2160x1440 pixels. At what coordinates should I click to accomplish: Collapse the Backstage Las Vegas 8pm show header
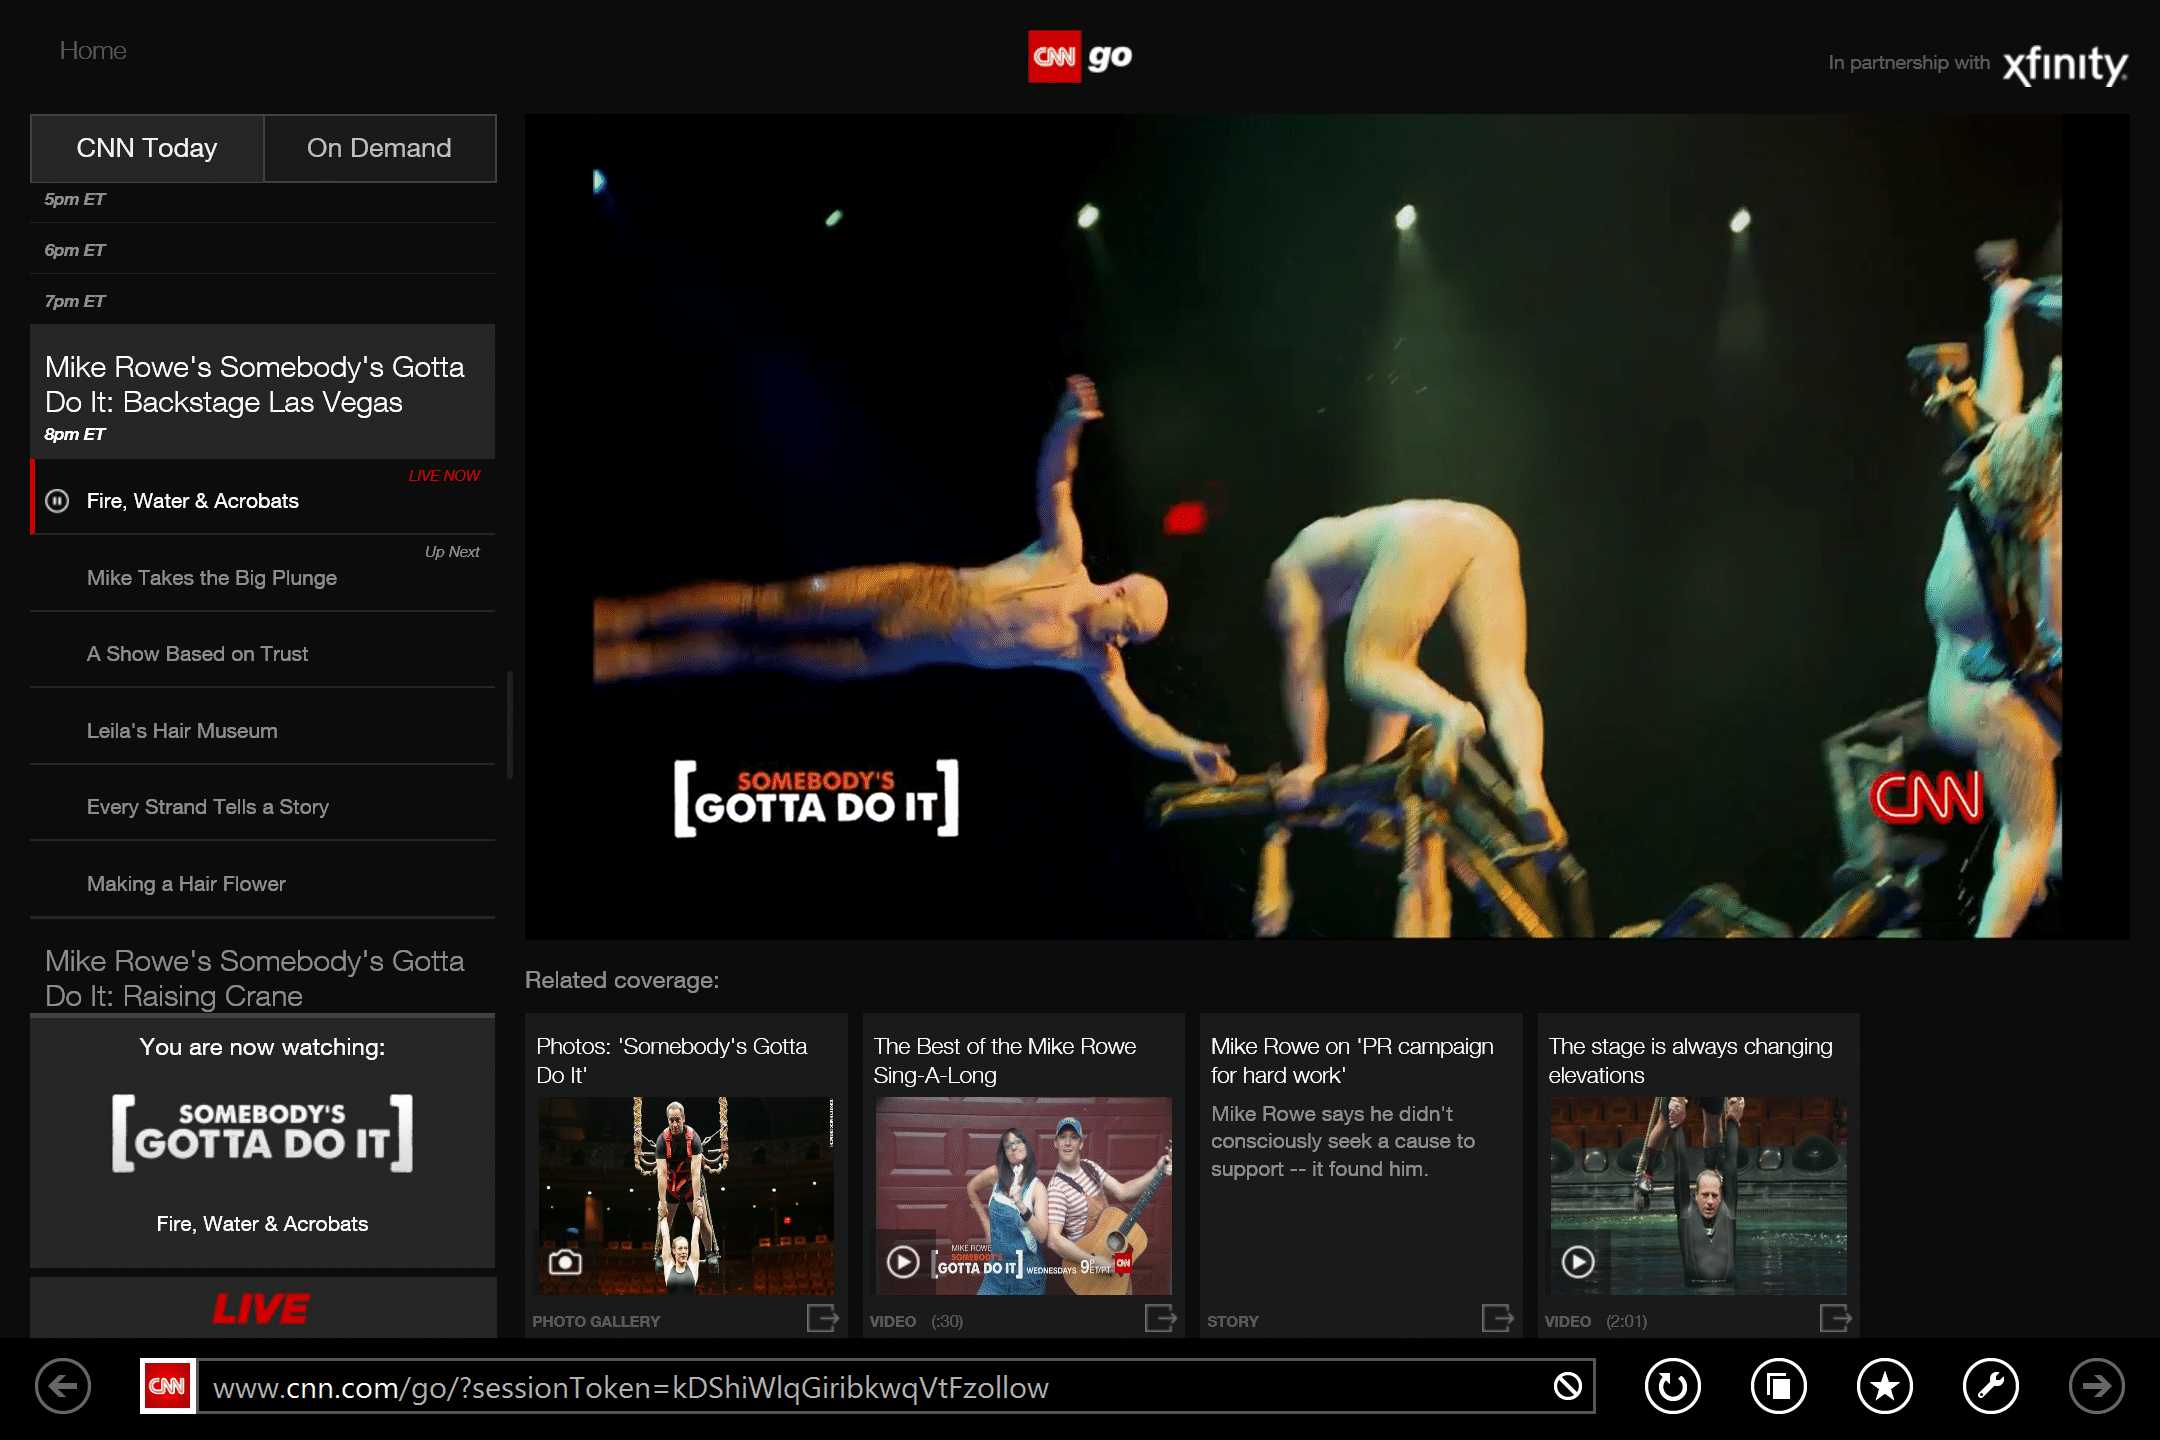(262, 392)
